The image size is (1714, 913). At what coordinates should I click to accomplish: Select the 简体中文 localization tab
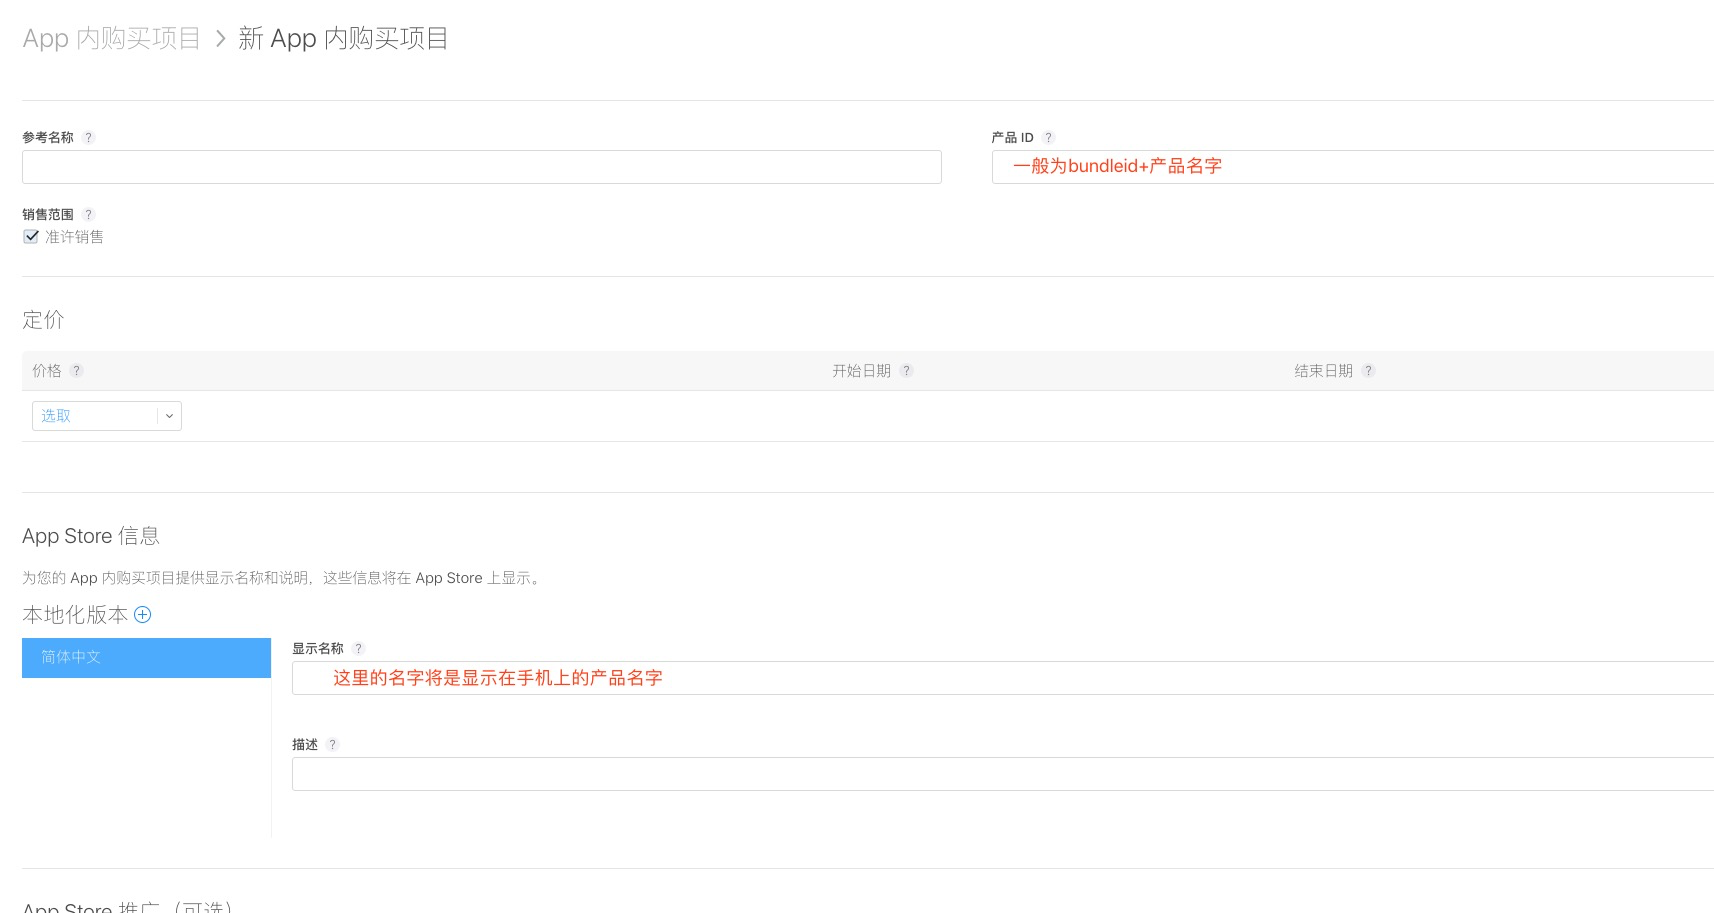(146, 657)
